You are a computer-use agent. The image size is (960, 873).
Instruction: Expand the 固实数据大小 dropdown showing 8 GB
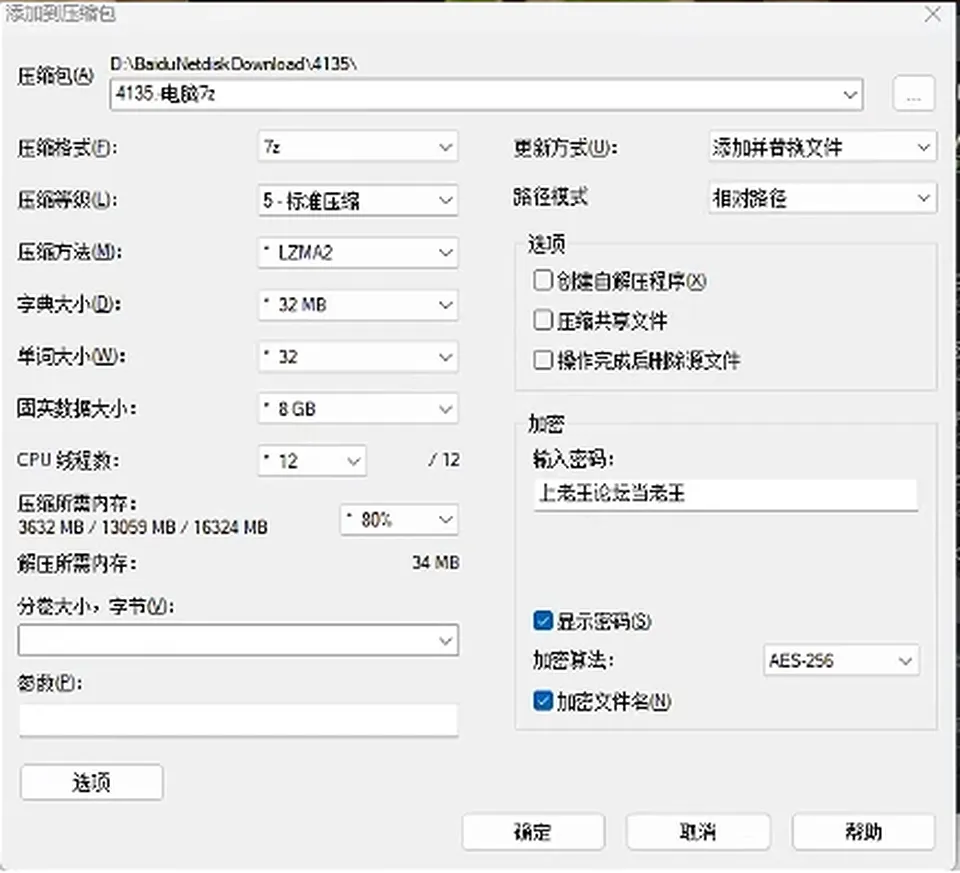pyautogui.click(x=358, y=408)
